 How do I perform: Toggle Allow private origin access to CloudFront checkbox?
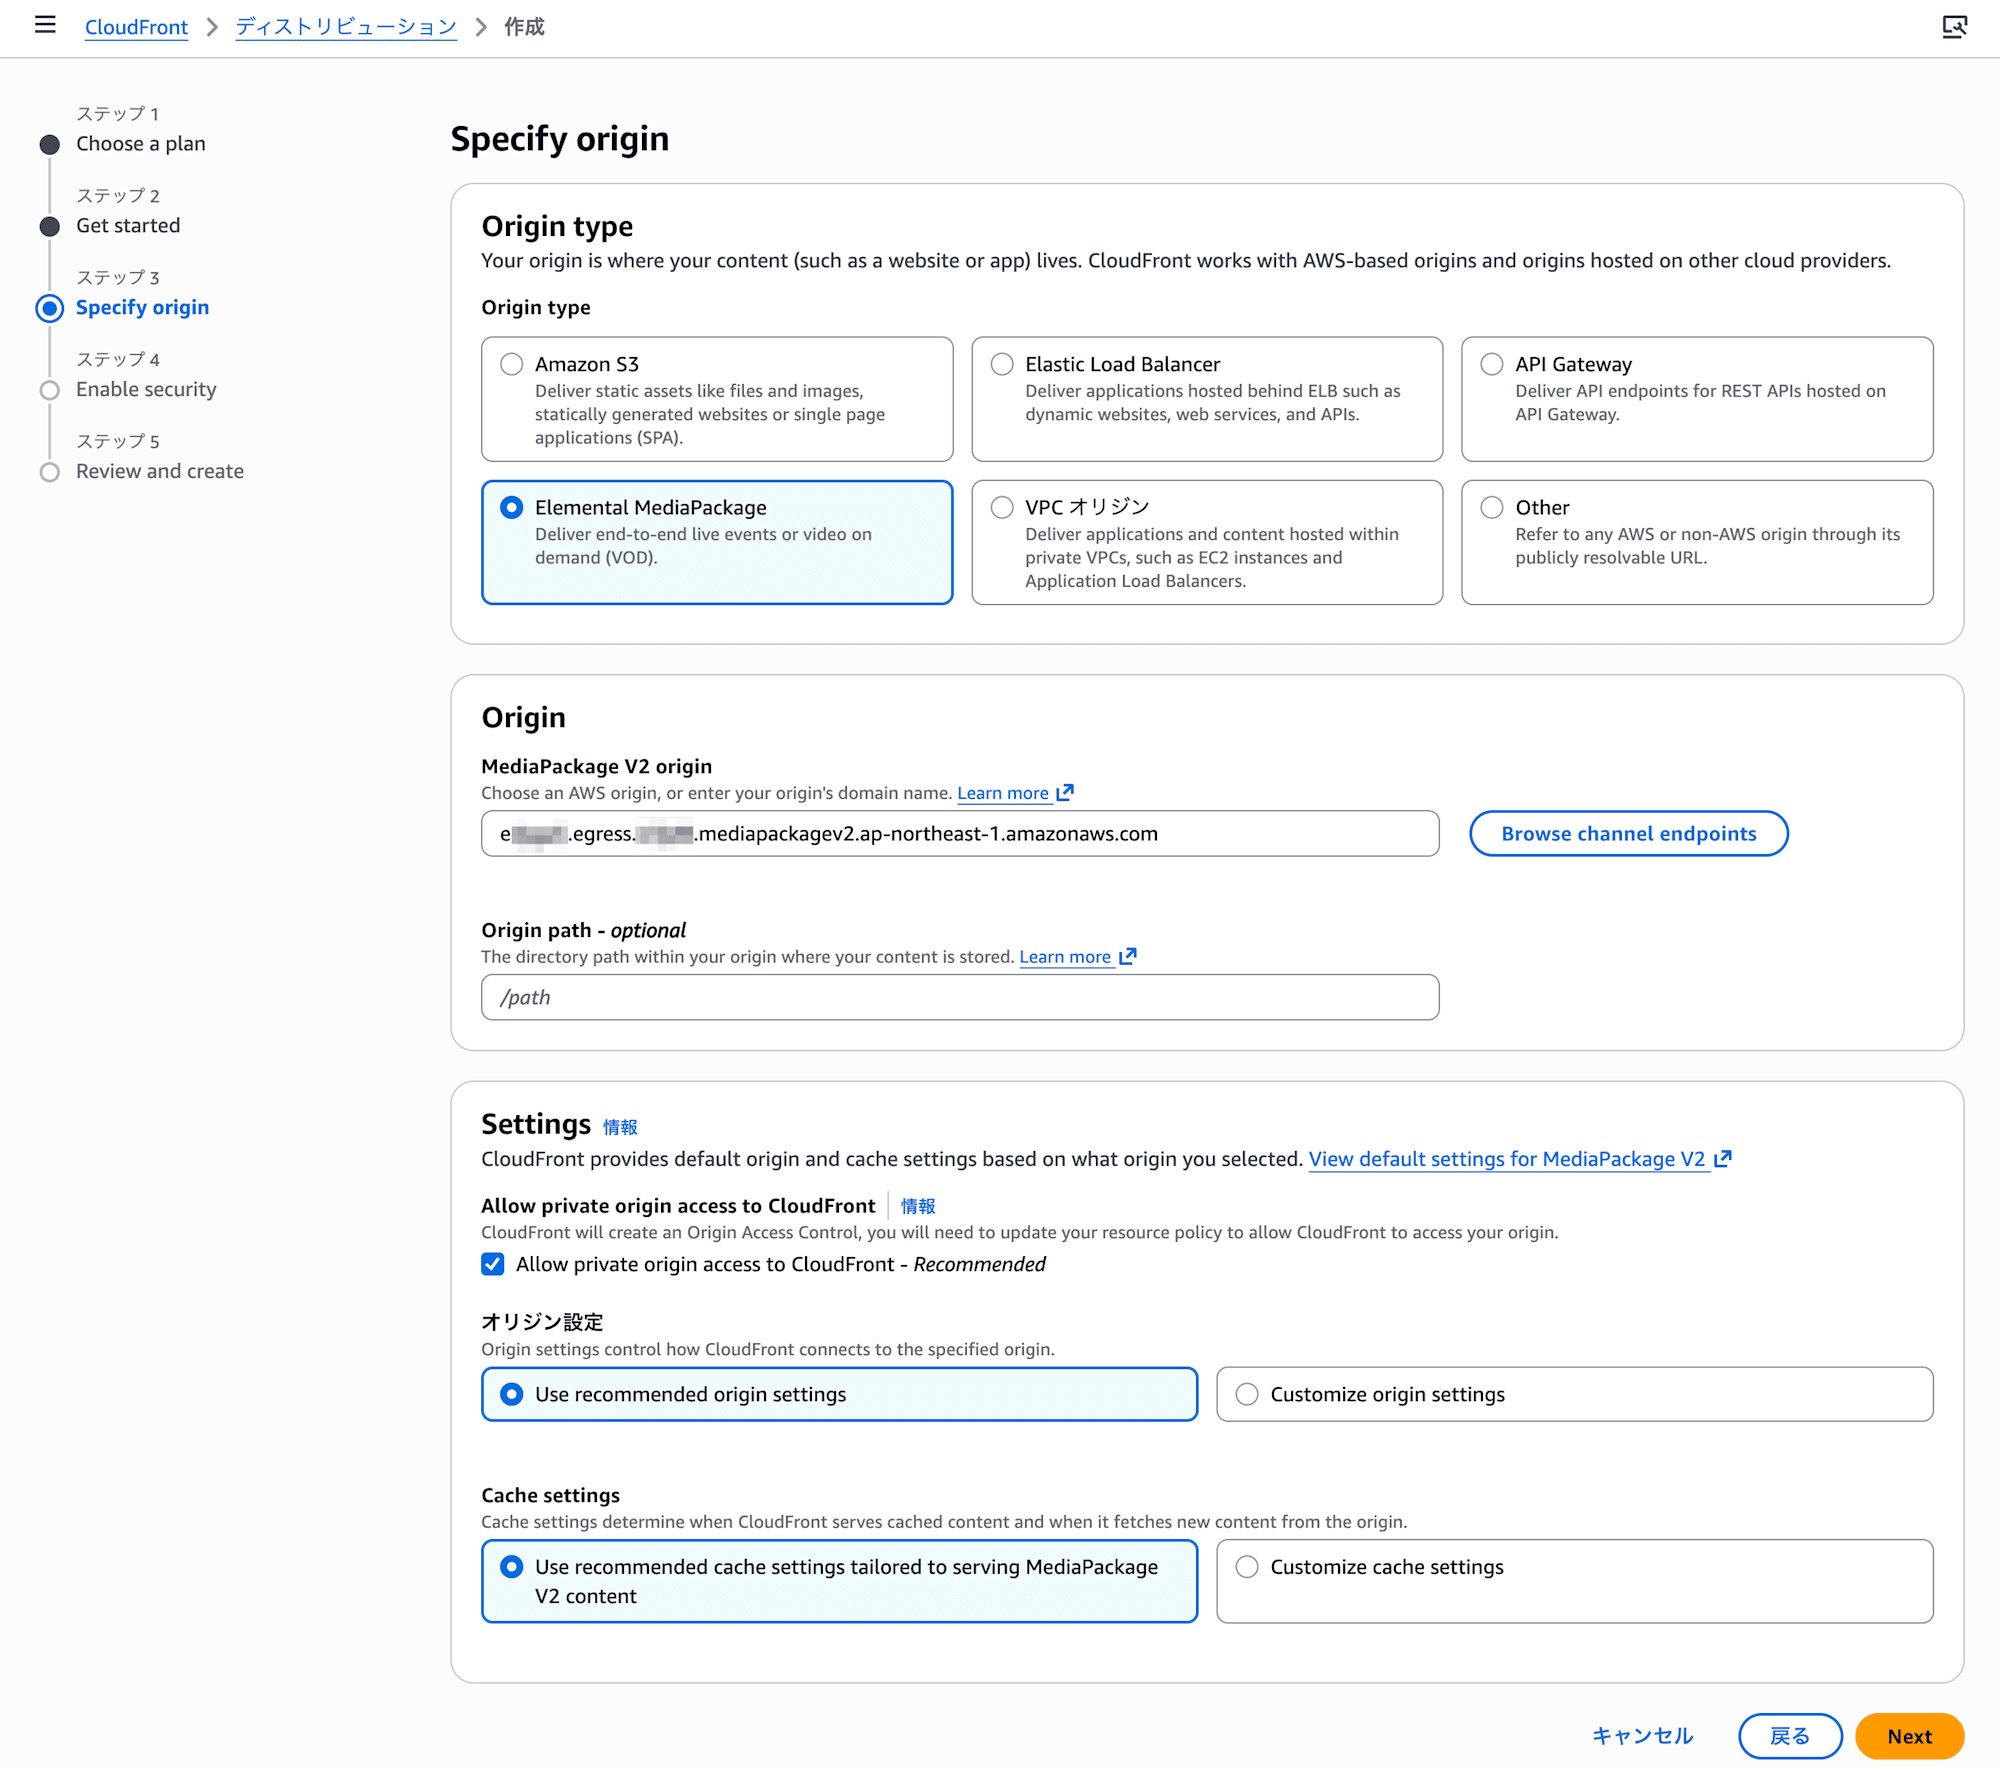pos(493,1264)
